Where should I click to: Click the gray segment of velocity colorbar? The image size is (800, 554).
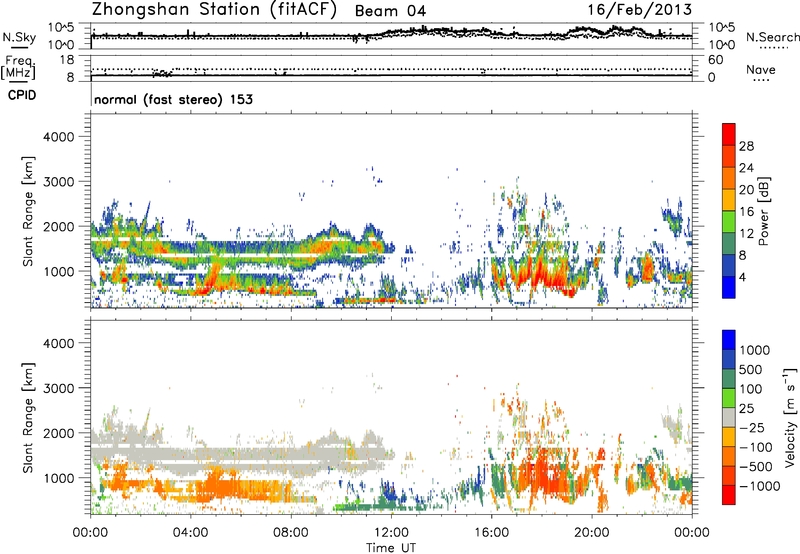pos(729,417)
